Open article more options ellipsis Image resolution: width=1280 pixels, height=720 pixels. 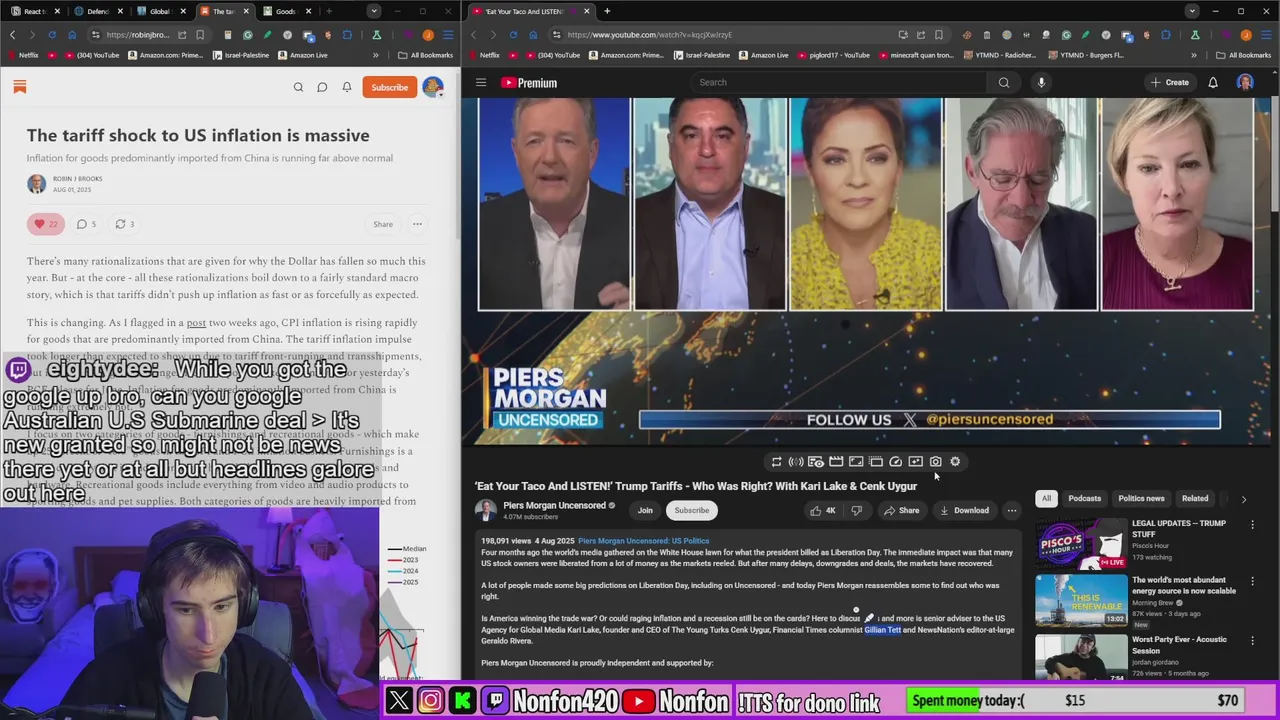point(417,224)
